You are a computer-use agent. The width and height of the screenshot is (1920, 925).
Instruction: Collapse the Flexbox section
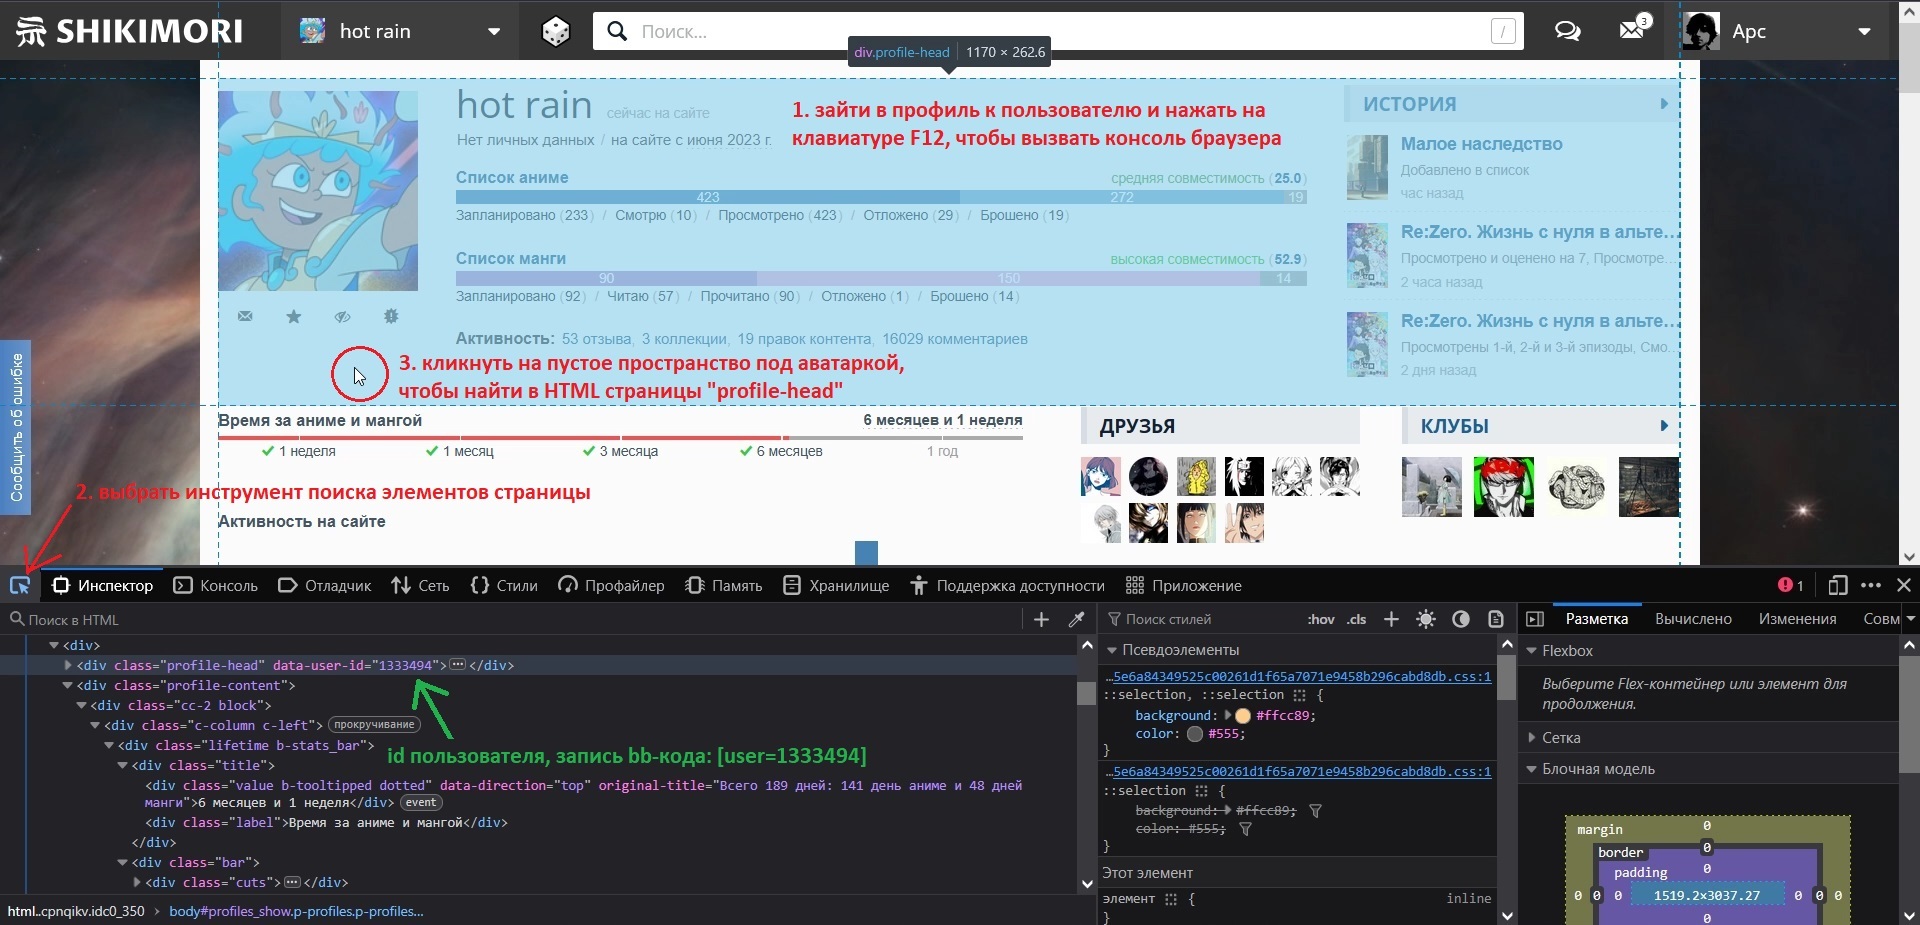point(1531,651)
